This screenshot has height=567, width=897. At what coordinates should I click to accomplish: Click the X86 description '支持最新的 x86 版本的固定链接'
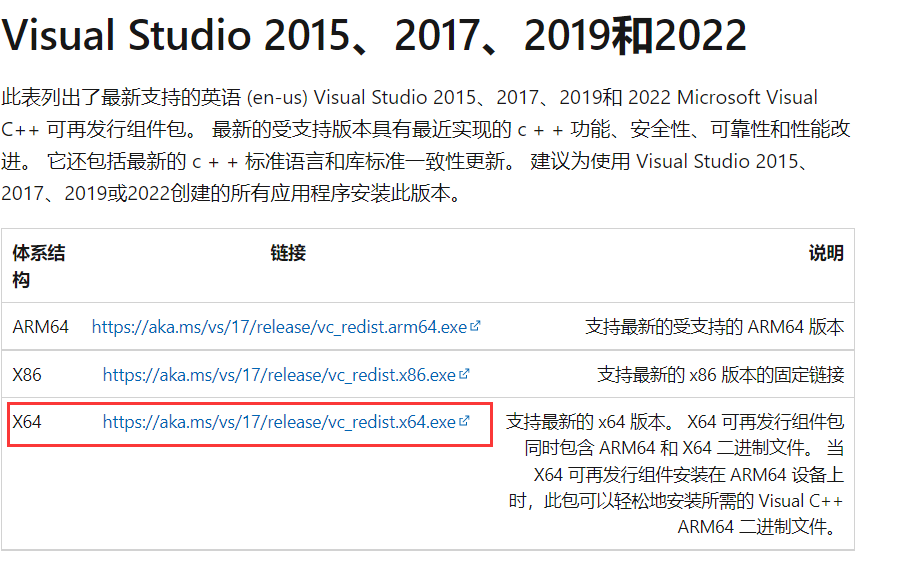[721, 375]
